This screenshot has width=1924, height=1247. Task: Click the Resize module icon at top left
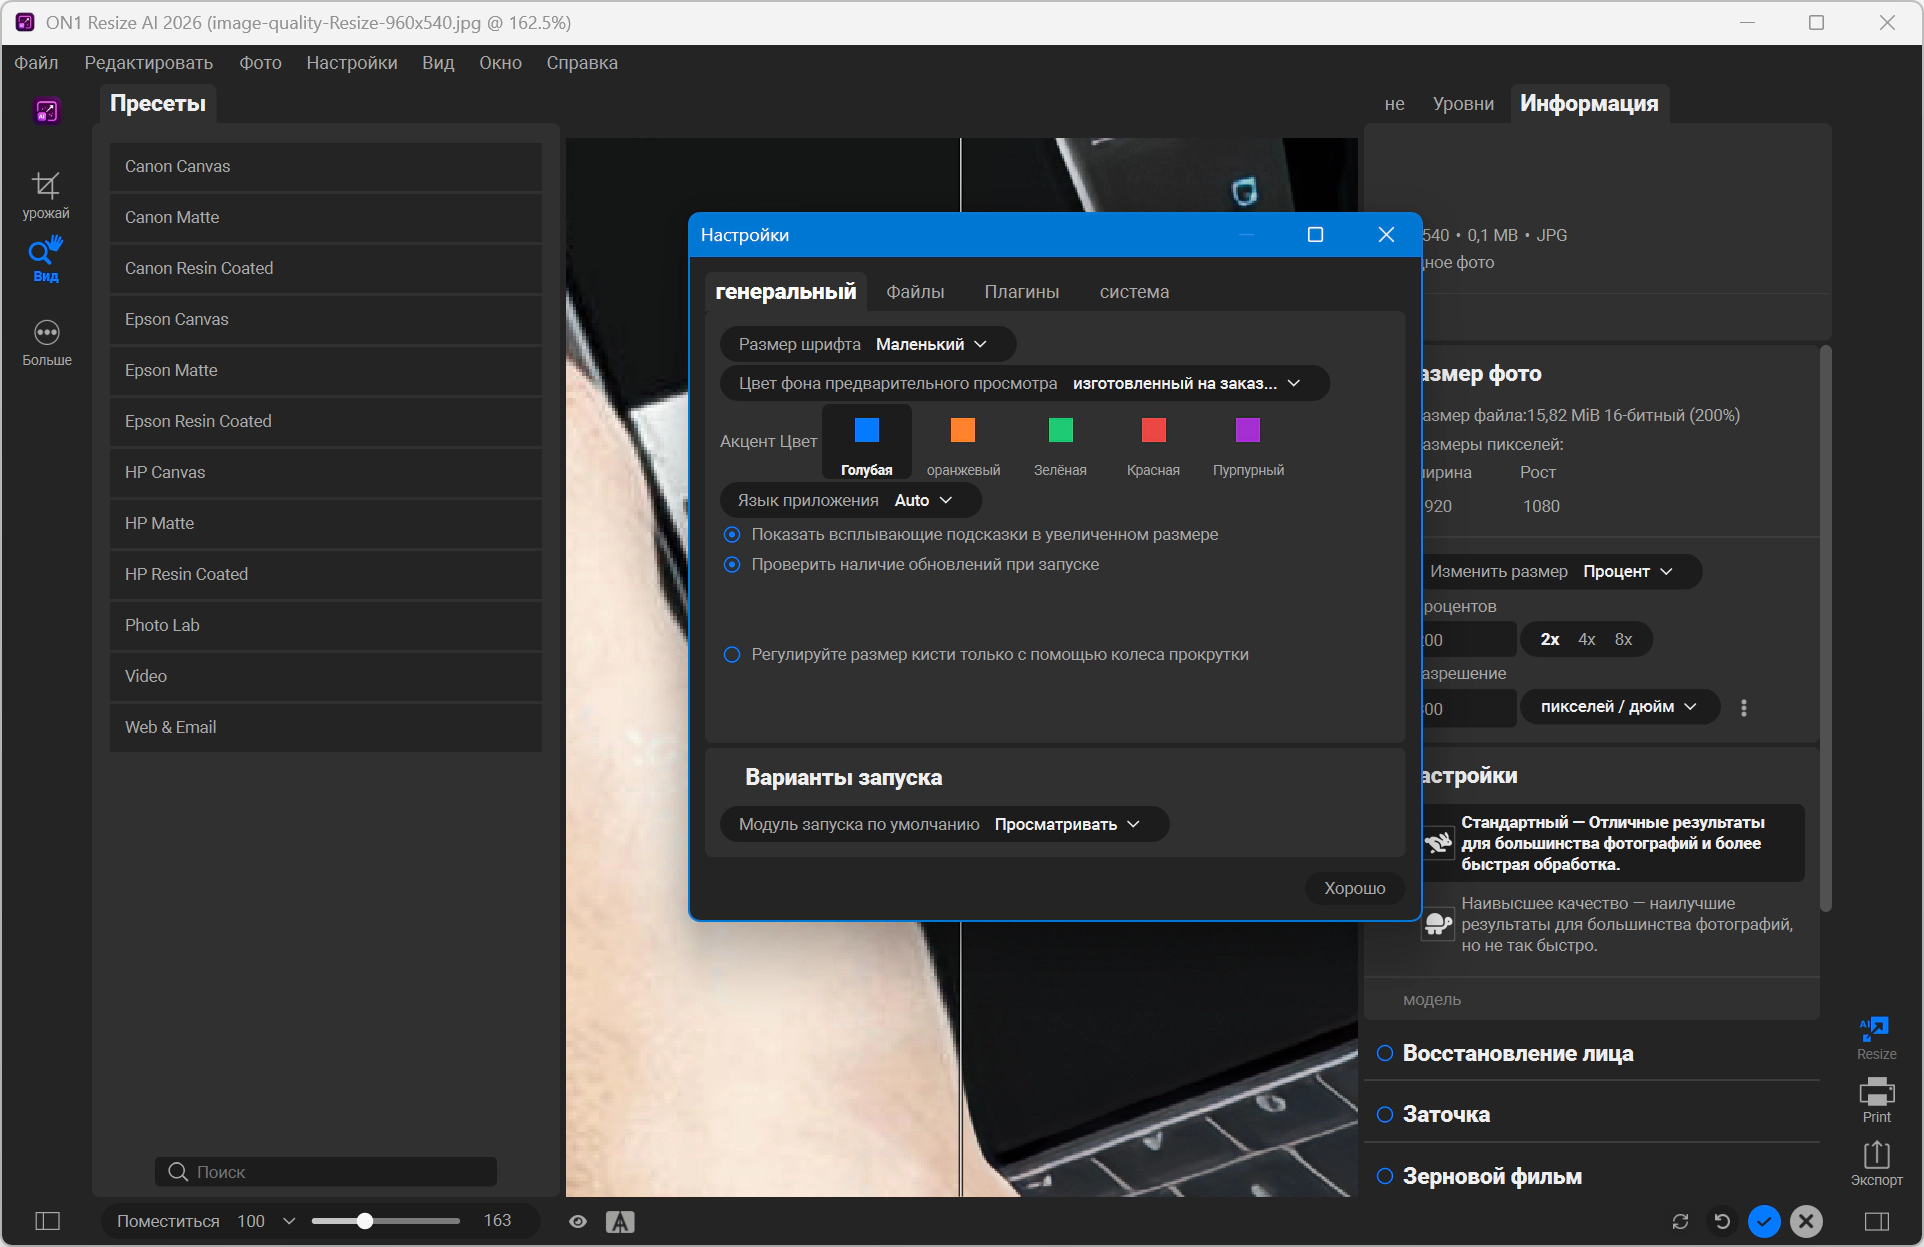[x=47, y=111]
